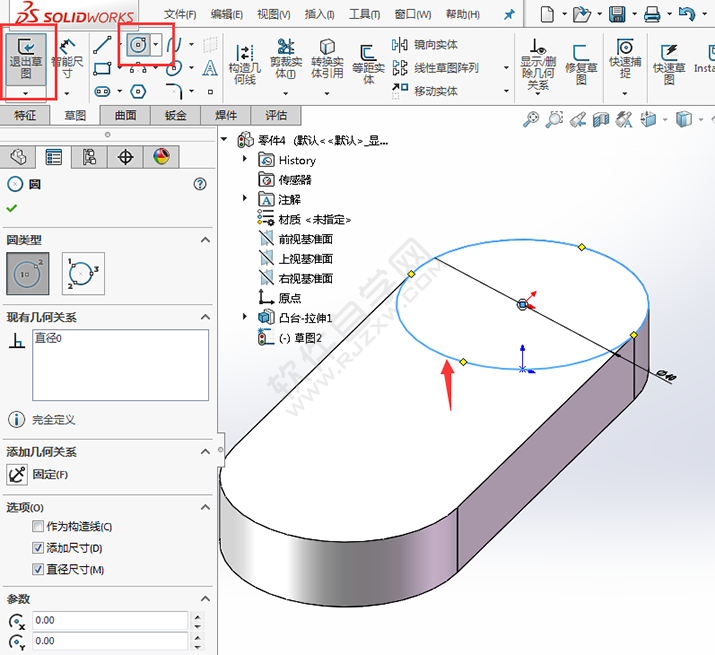Screen dimensions: 715x655
Task: Open the Linear Sketch Pattern dropdown arrow
Action: (506, 68)
